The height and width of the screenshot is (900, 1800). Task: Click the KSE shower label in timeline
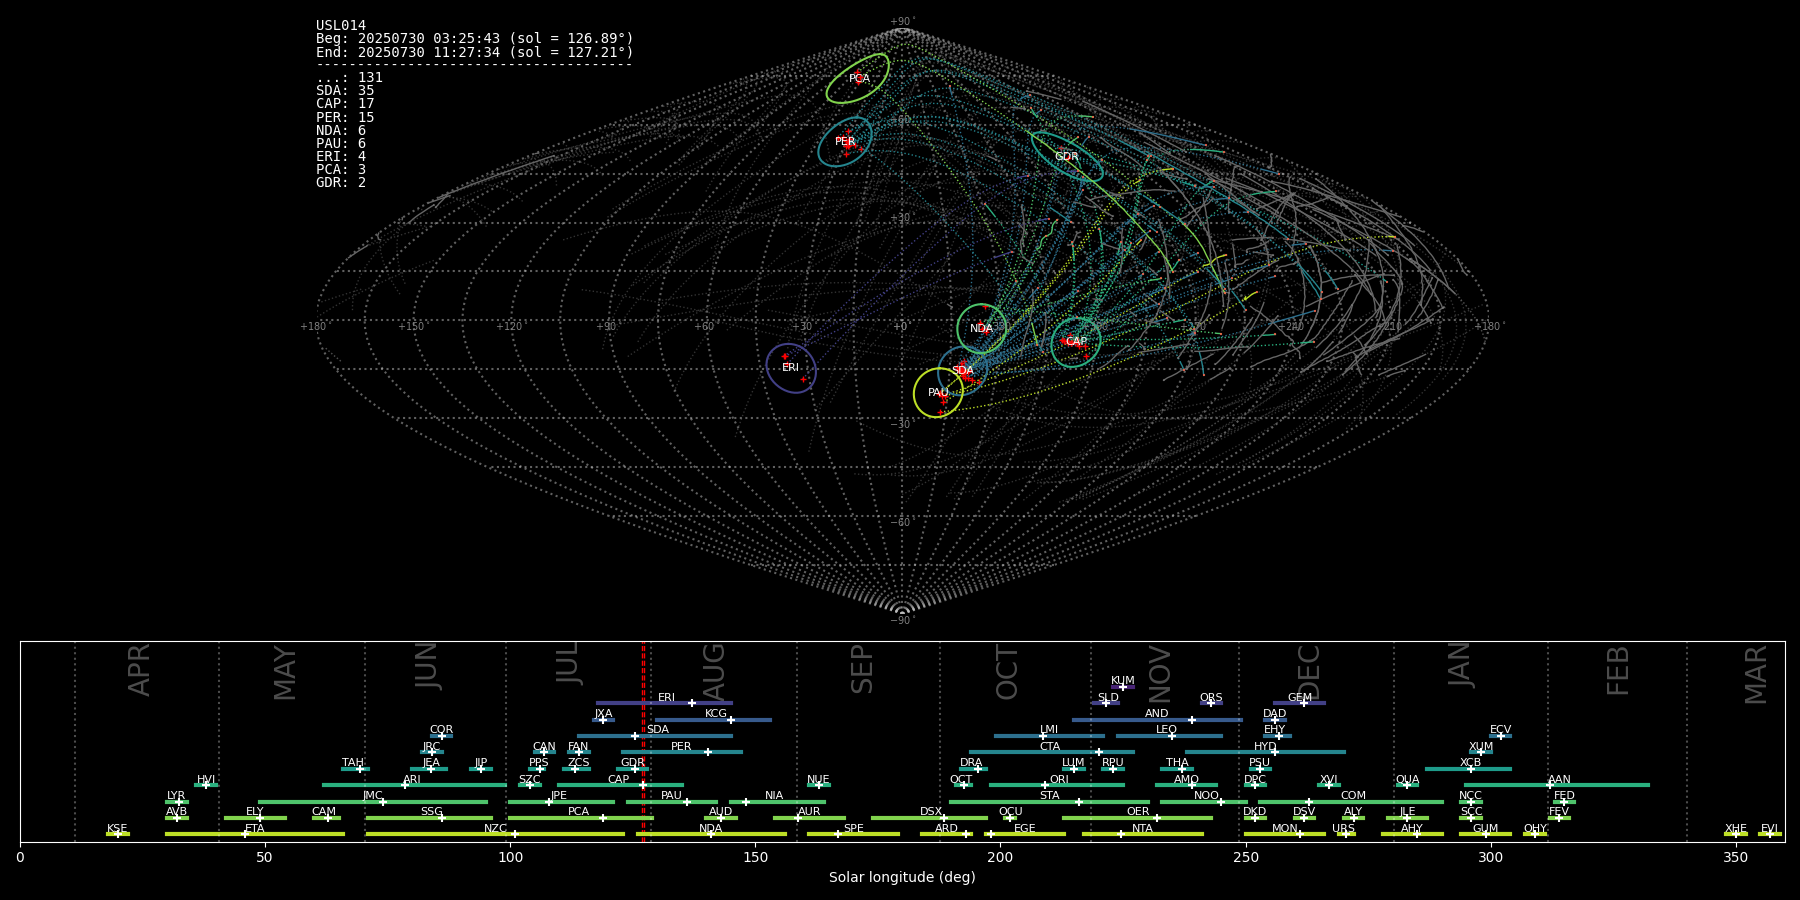click(117, 829)
